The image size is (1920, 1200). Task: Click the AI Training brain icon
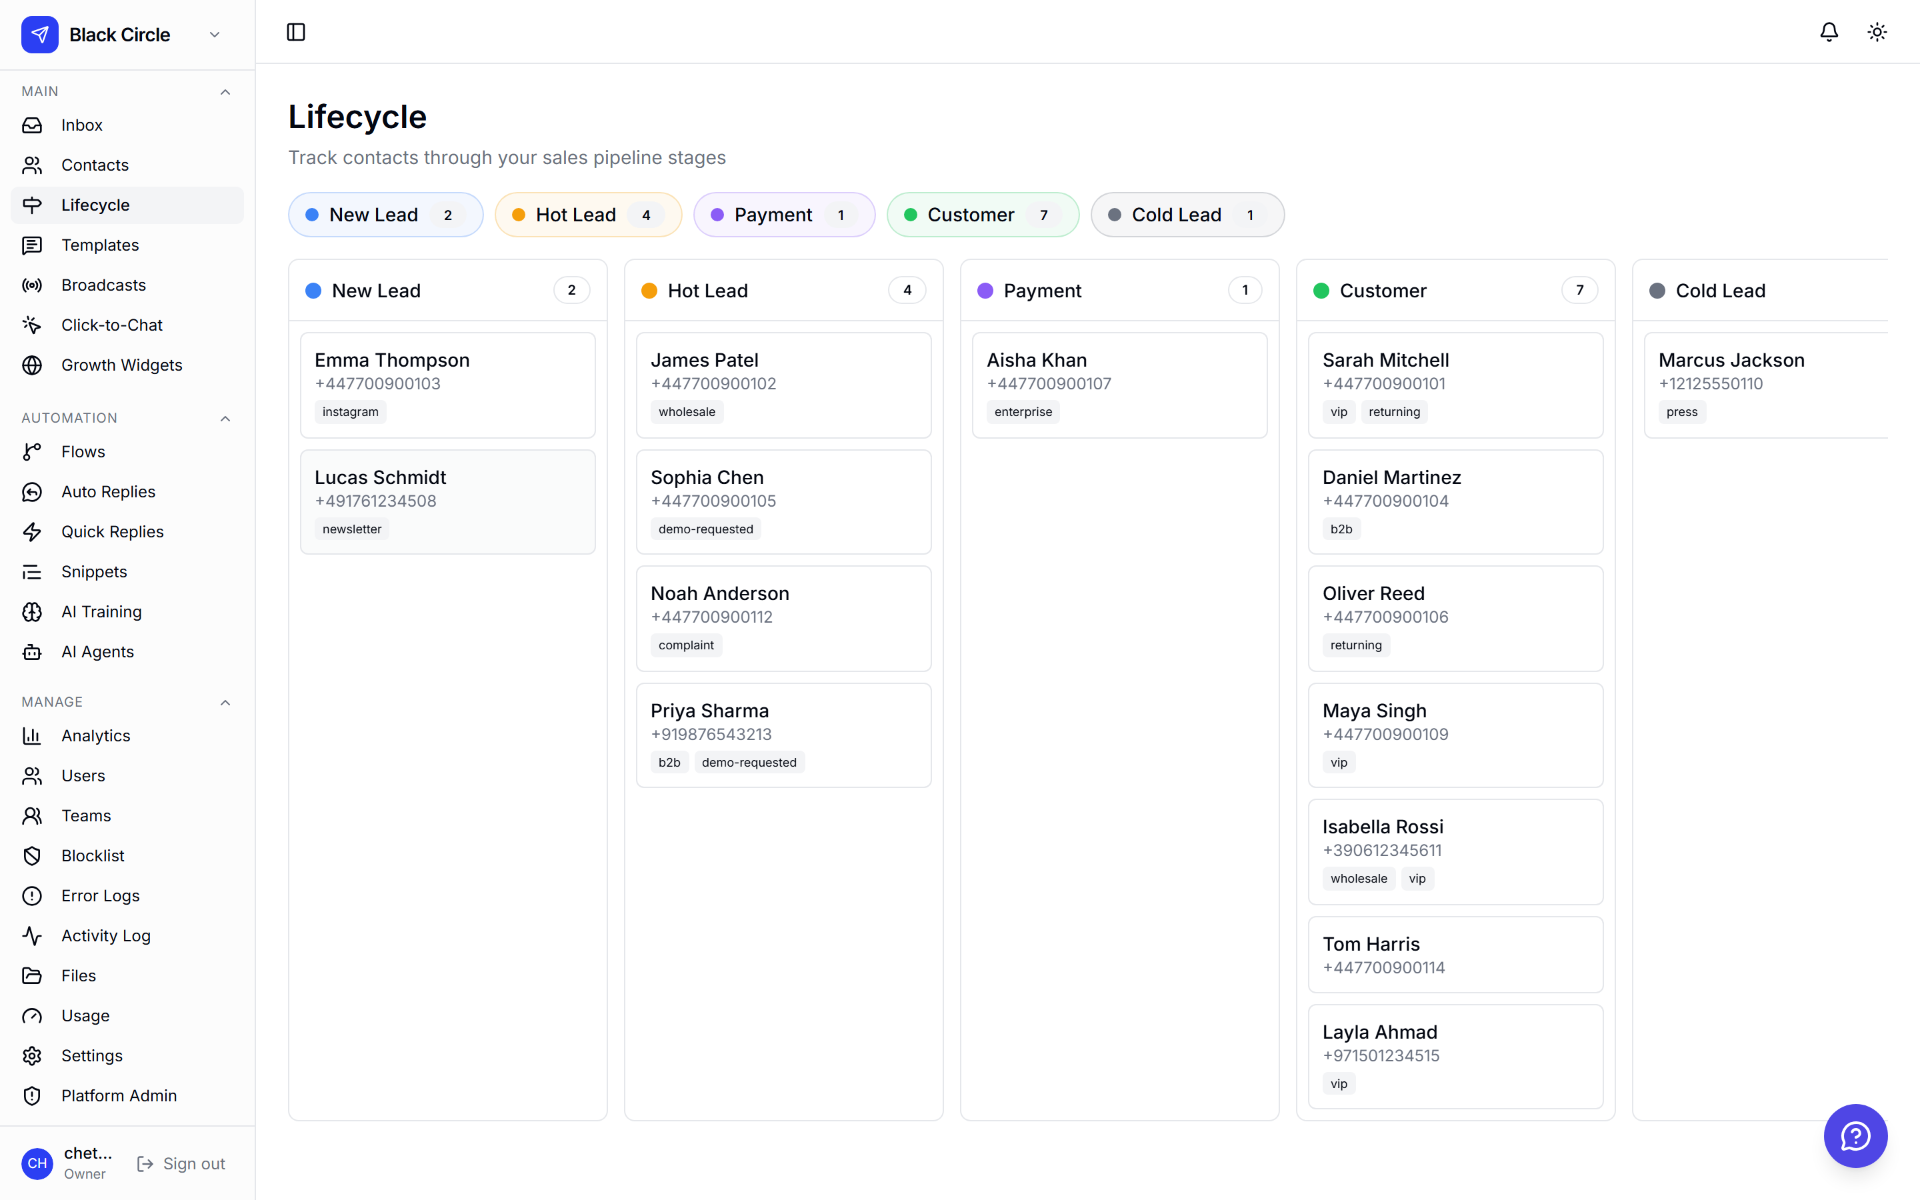(32, 612)
